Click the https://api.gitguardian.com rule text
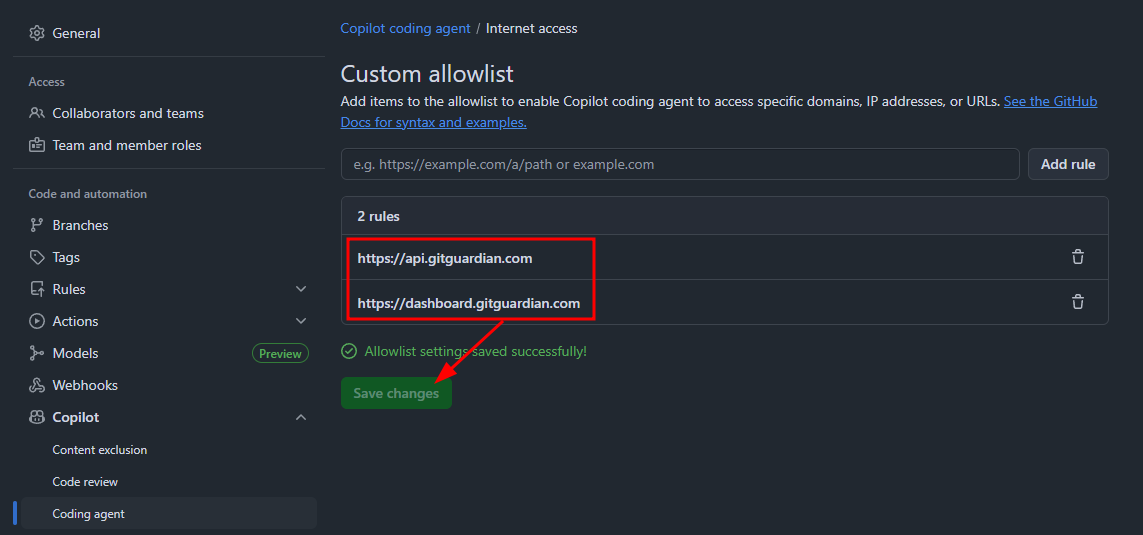1143x535 pixels. click(445, 258)
